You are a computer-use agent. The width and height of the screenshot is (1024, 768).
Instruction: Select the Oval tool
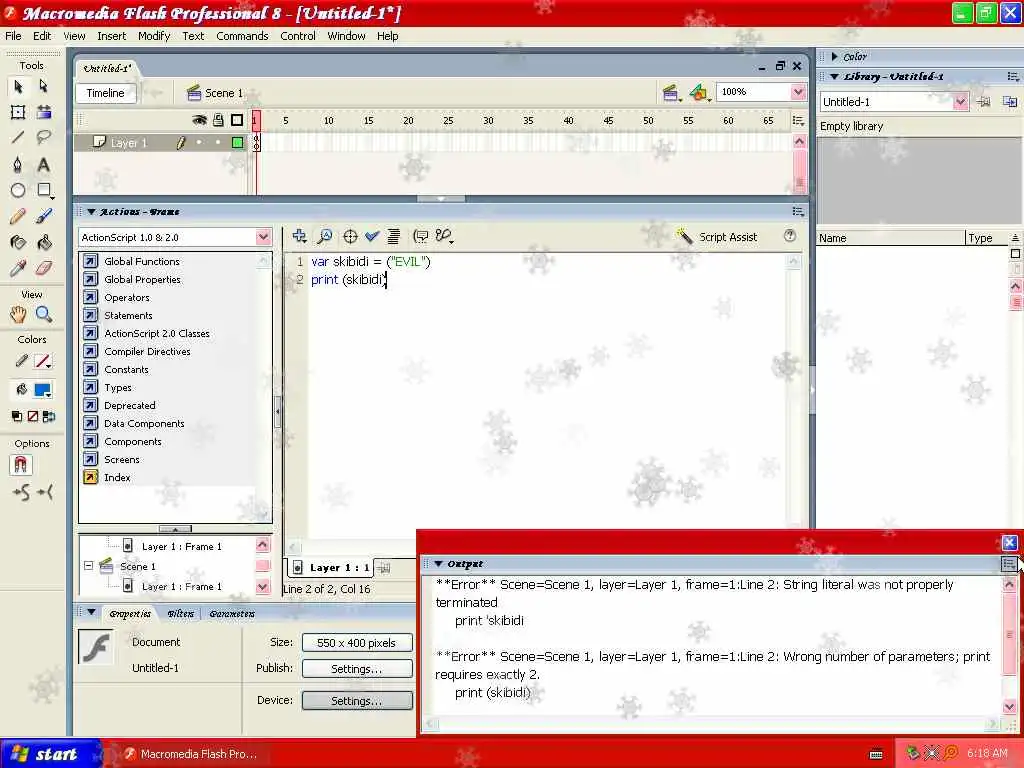pos(18,190)
